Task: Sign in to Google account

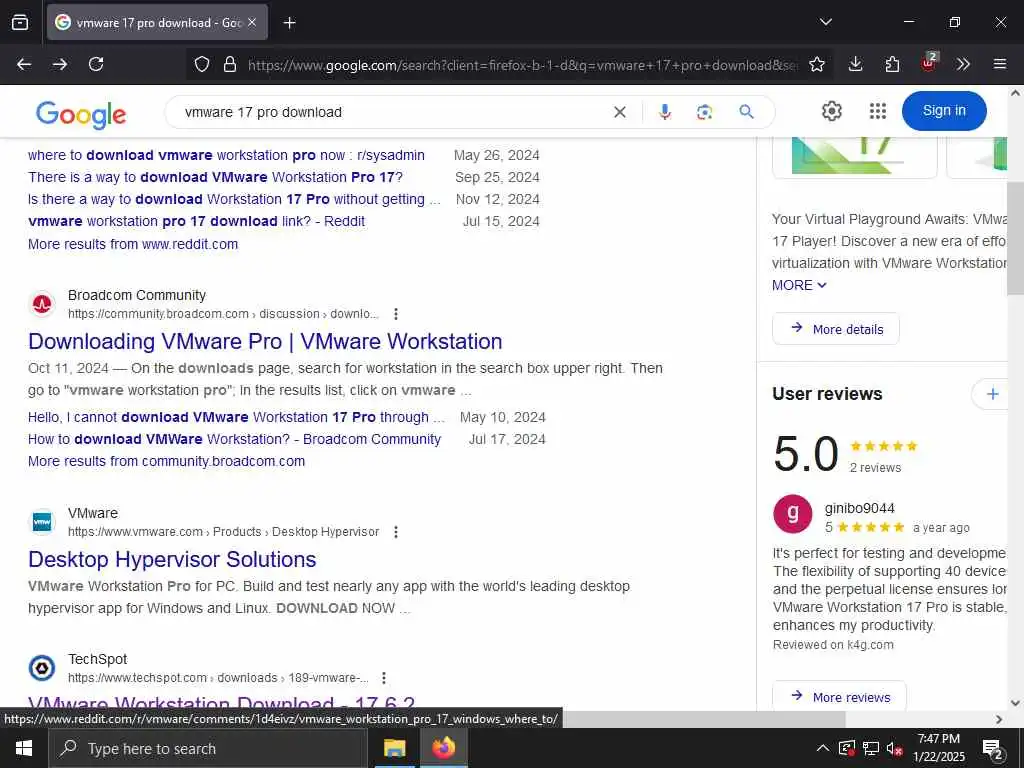Action: point(944,110)
